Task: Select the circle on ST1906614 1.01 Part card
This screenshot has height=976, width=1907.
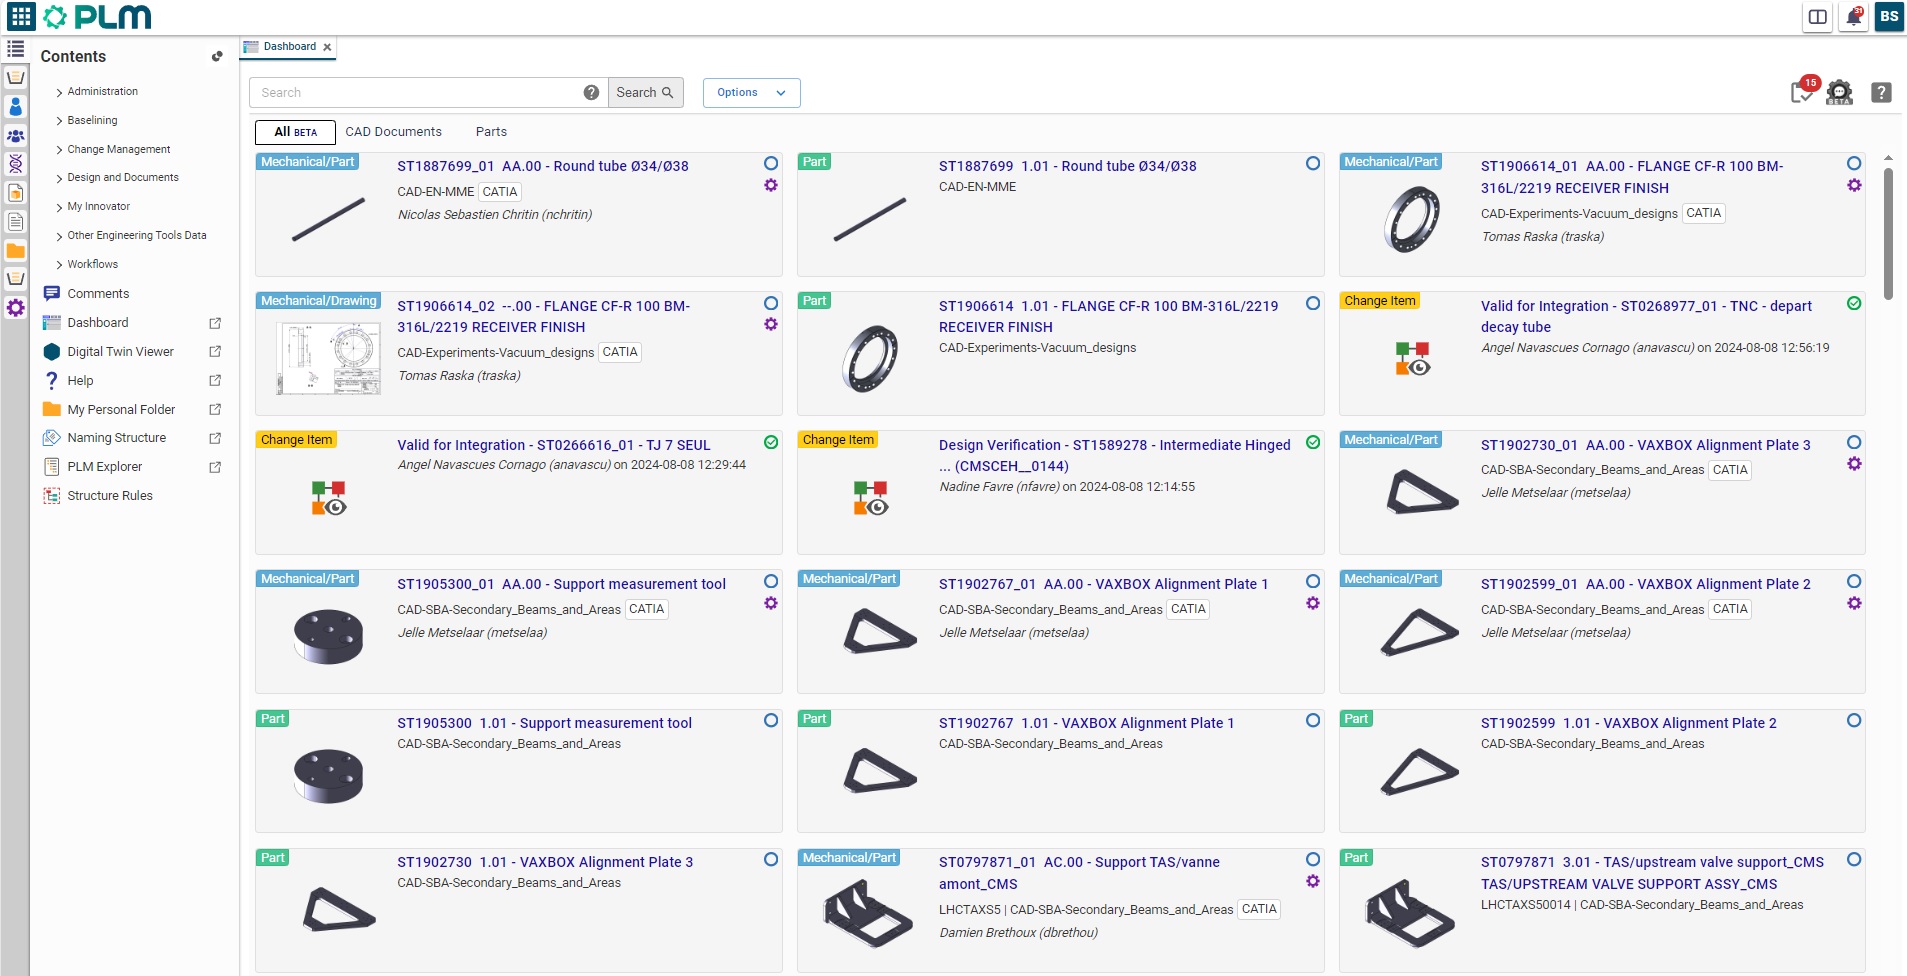Action: [1313, 303]
